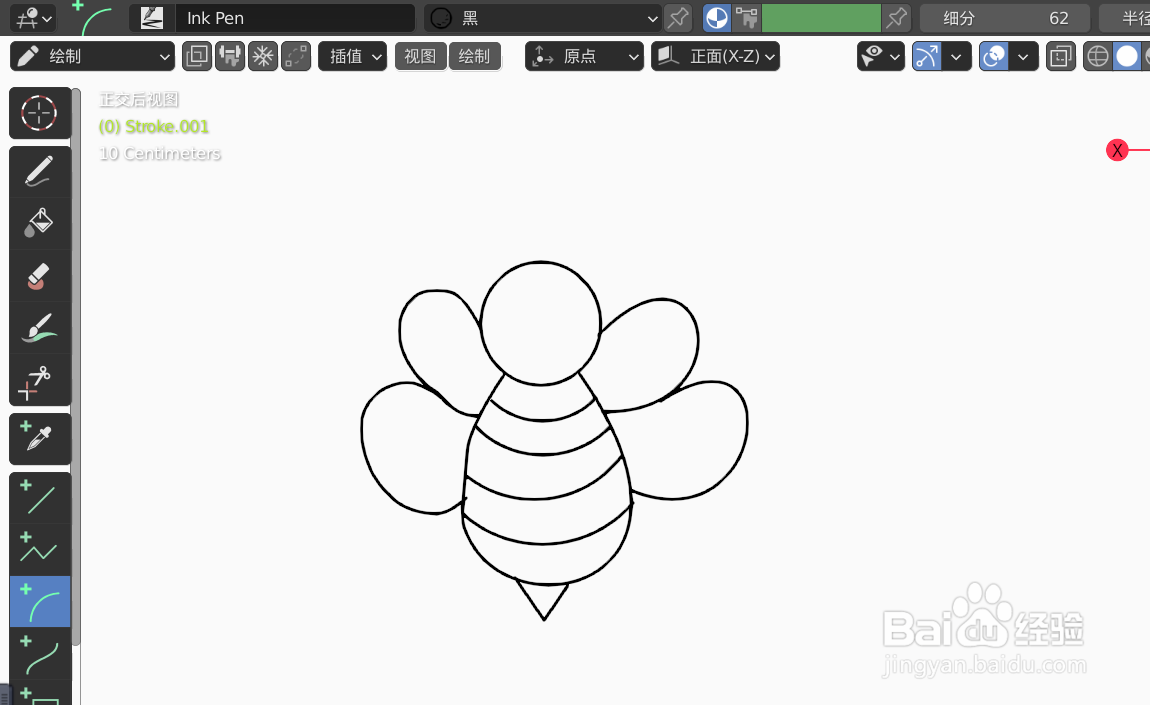Activate the Erase tool
Image resolution: width=1150 pixels, height=705 pixels.
coord(40,276)
